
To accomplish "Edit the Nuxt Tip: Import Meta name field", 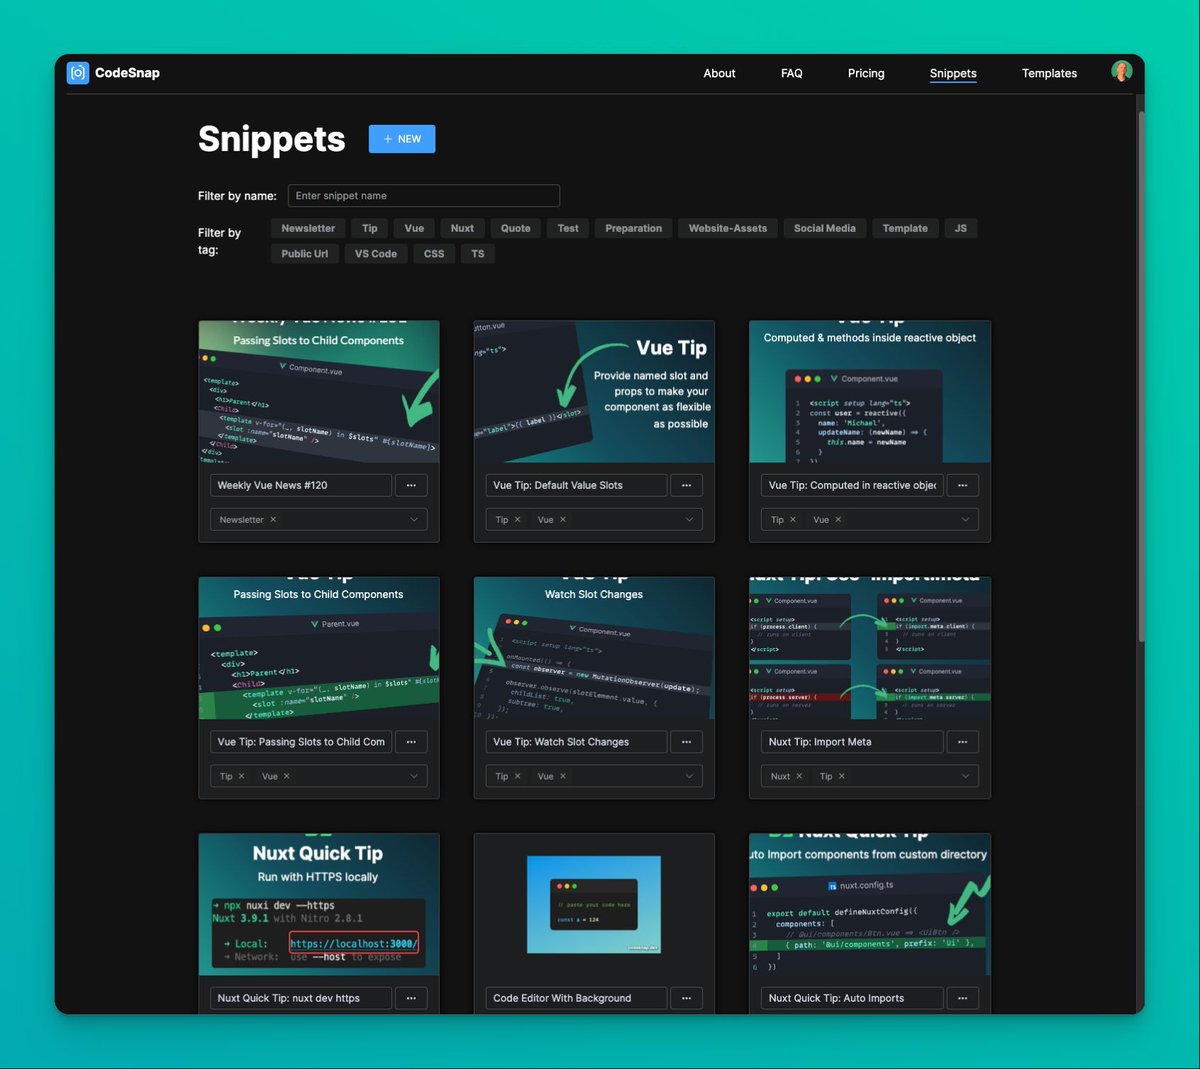I will click(852, 742).
